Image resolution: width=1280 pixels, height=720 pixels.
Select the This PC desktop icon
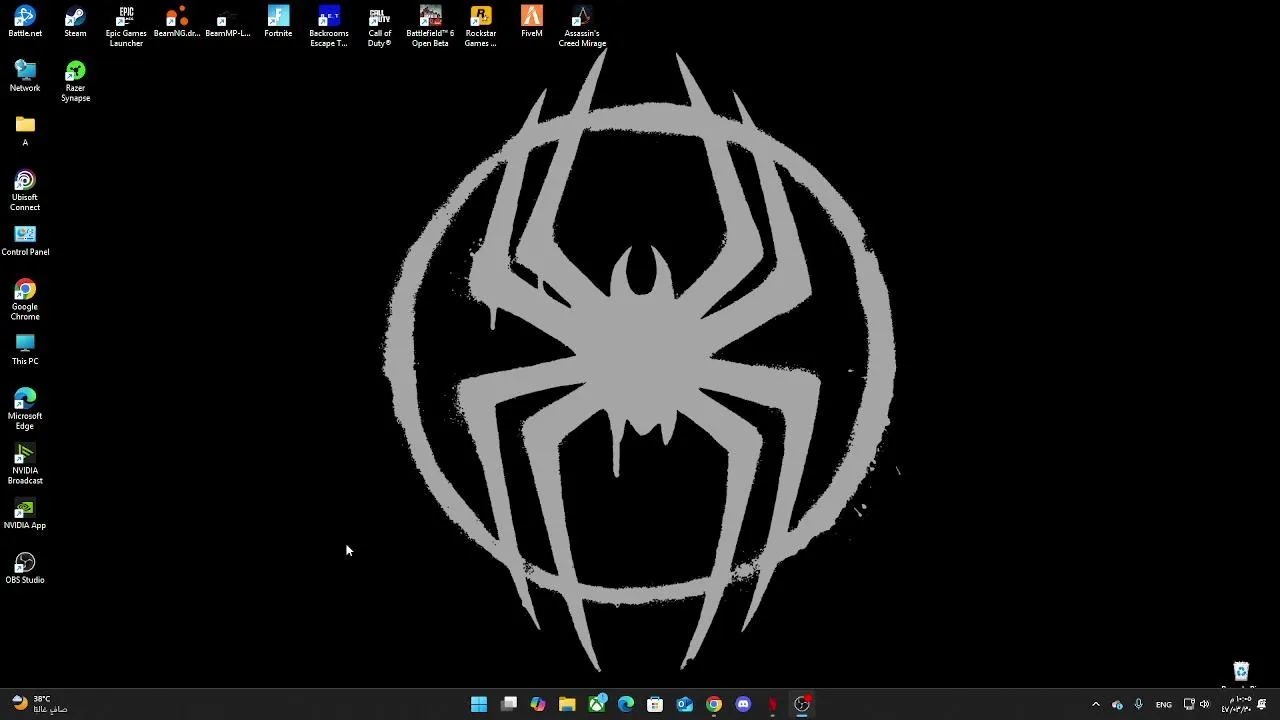tap(25, 350)
